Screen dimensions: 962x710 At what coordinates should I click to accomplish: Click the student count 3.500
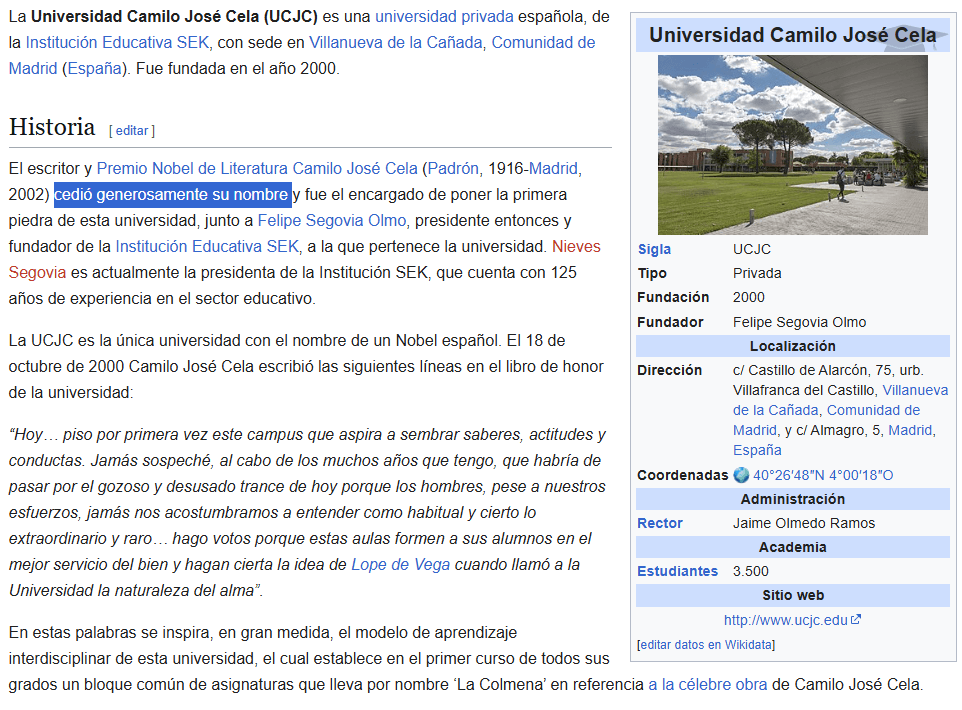750,571
